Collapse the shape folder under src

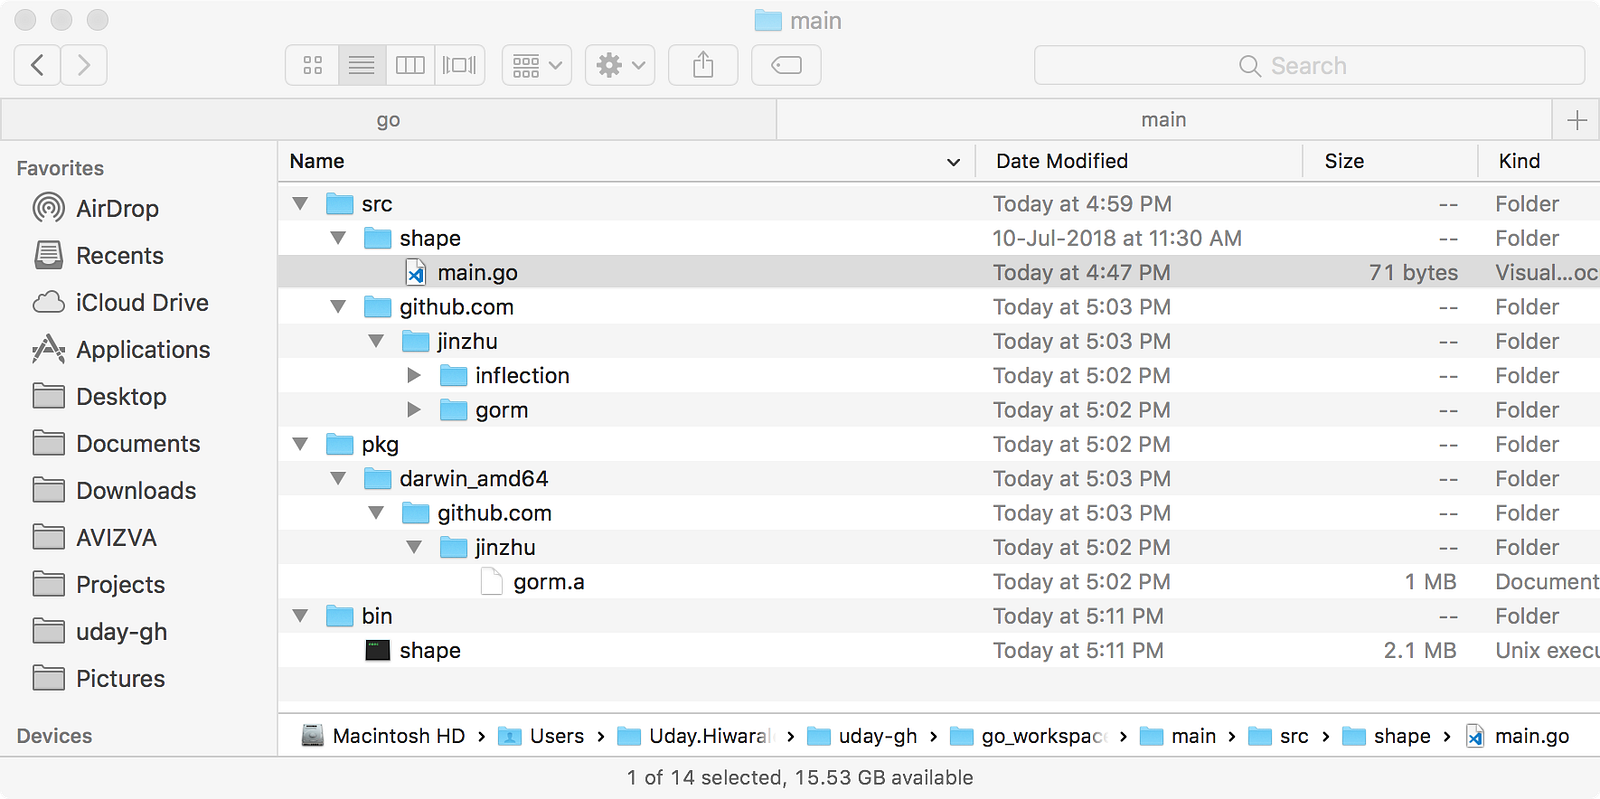(x=338, y=238)
